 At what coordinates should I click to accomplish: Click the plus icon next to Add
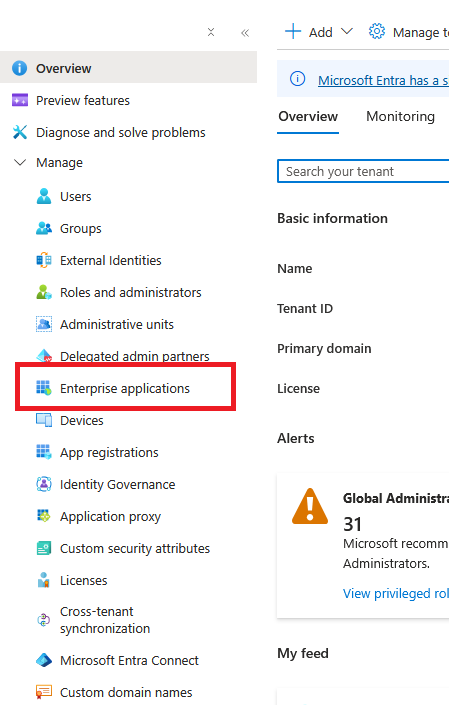293,31
